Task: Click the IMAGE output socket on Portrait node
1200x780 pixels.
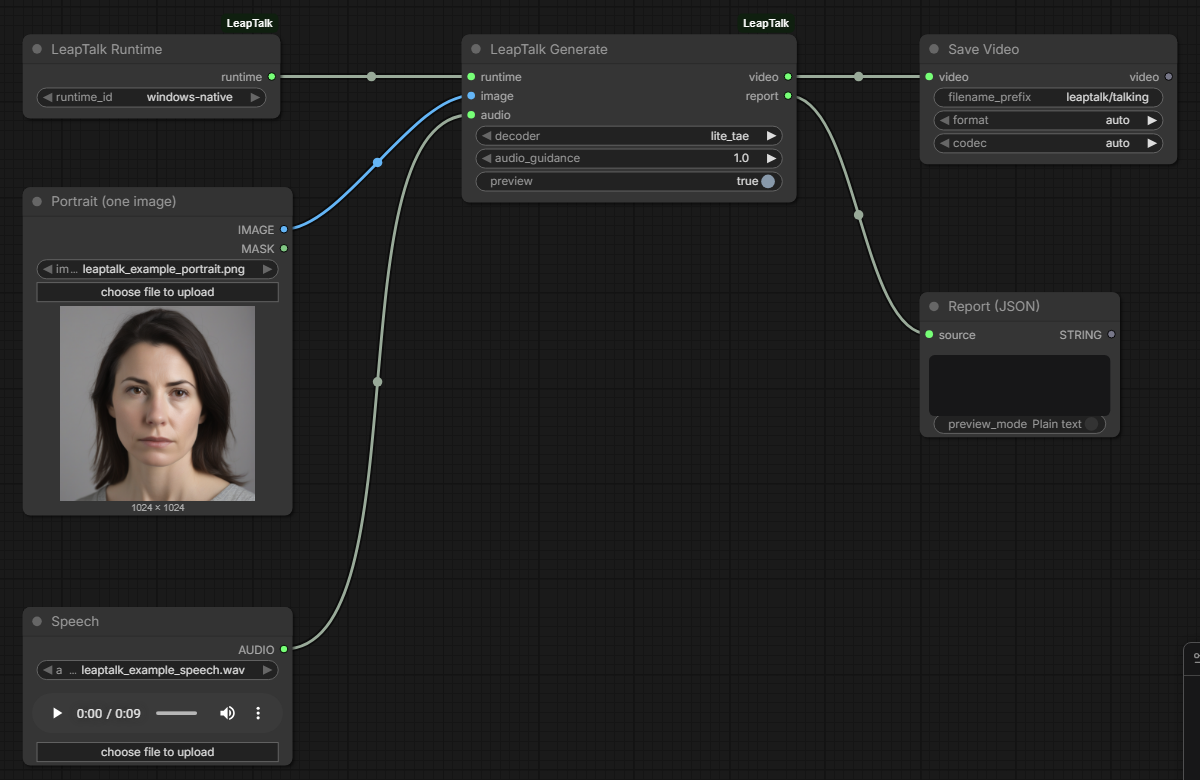Action: [x=284, y=229]
